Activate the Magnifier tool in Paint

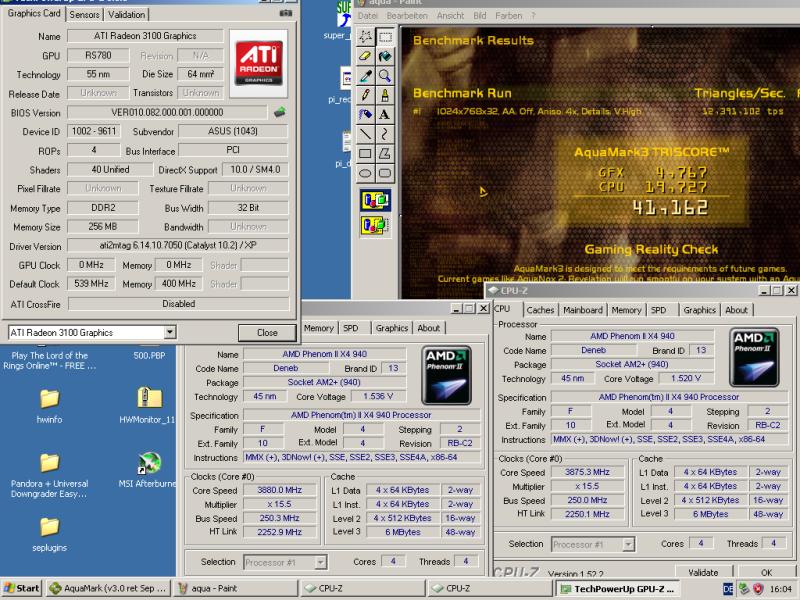coord(385,76)
